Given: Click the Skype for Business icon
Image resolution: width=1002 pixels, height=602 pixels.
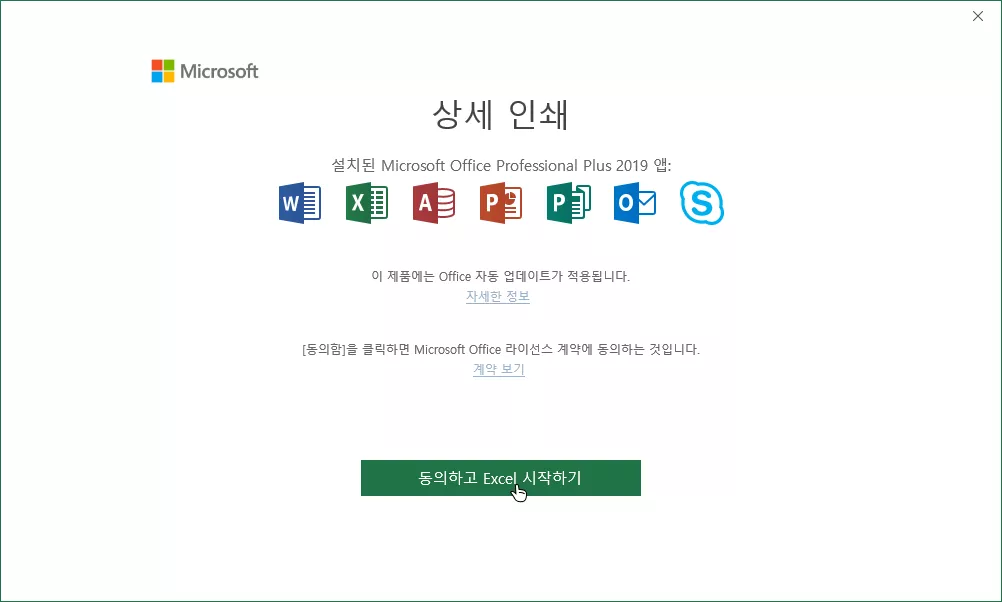Looking at the screenshot, I should coord(702,203).
